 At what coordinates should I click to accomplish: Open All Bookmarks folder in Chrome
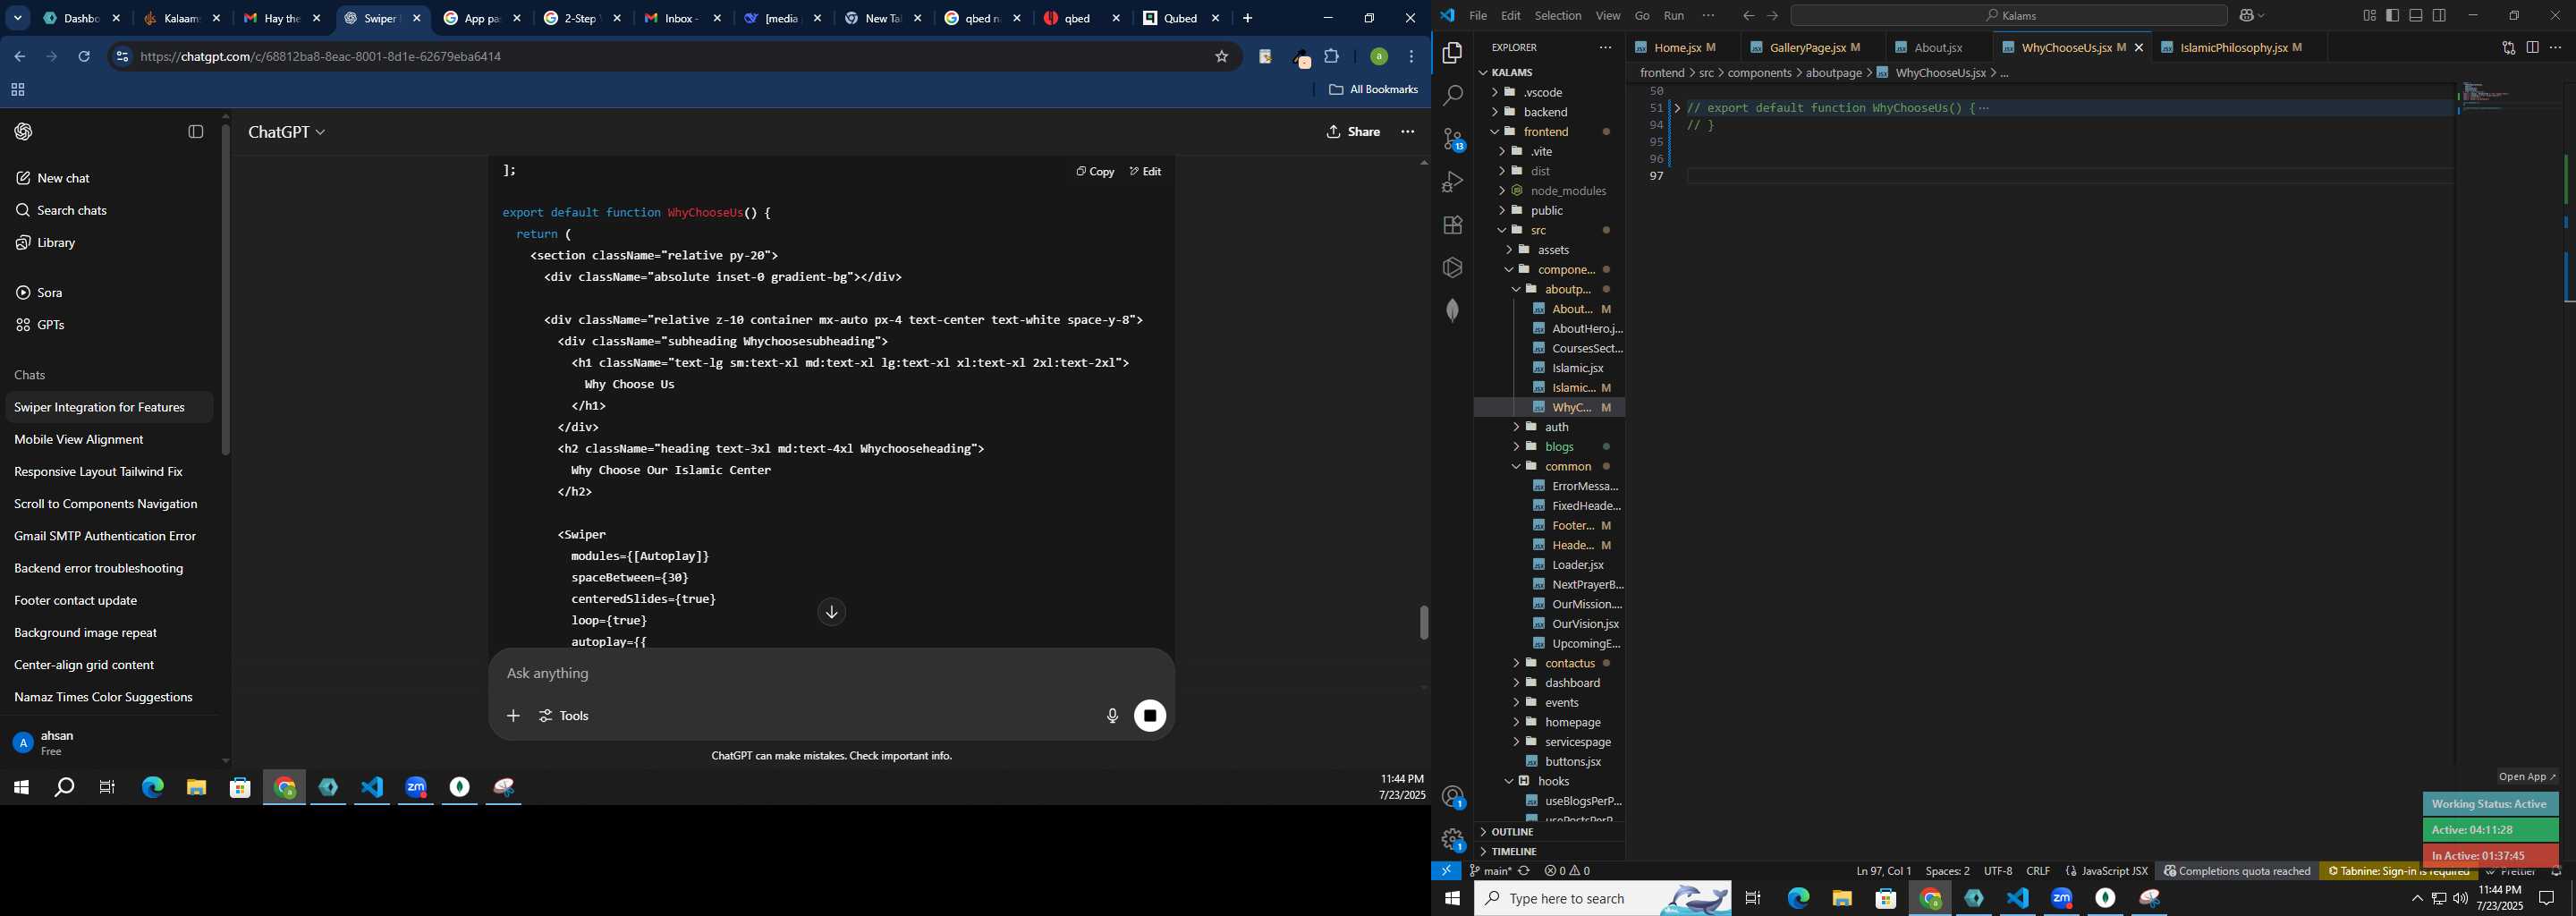click(x=1373, y=90)
